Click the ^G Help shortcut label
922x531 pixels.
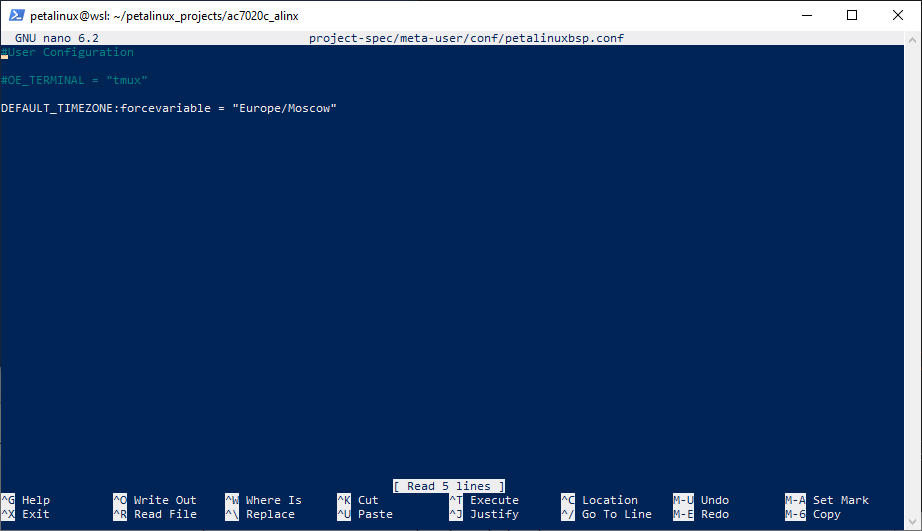tap(26, 500)
